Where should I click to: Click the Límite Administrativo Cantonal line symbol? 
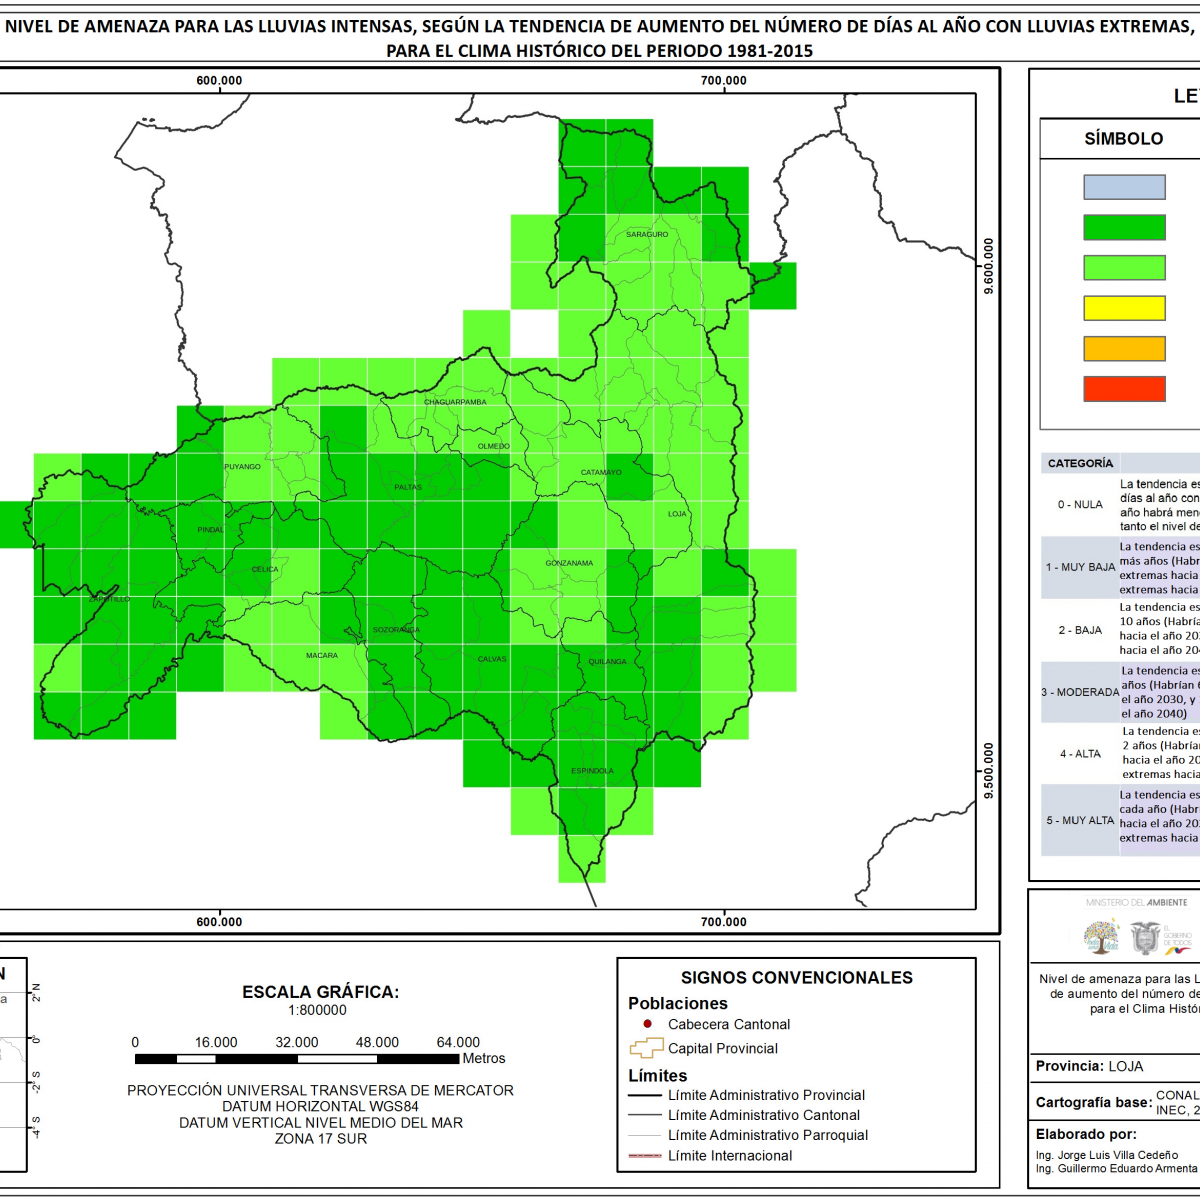[645, 1115]
